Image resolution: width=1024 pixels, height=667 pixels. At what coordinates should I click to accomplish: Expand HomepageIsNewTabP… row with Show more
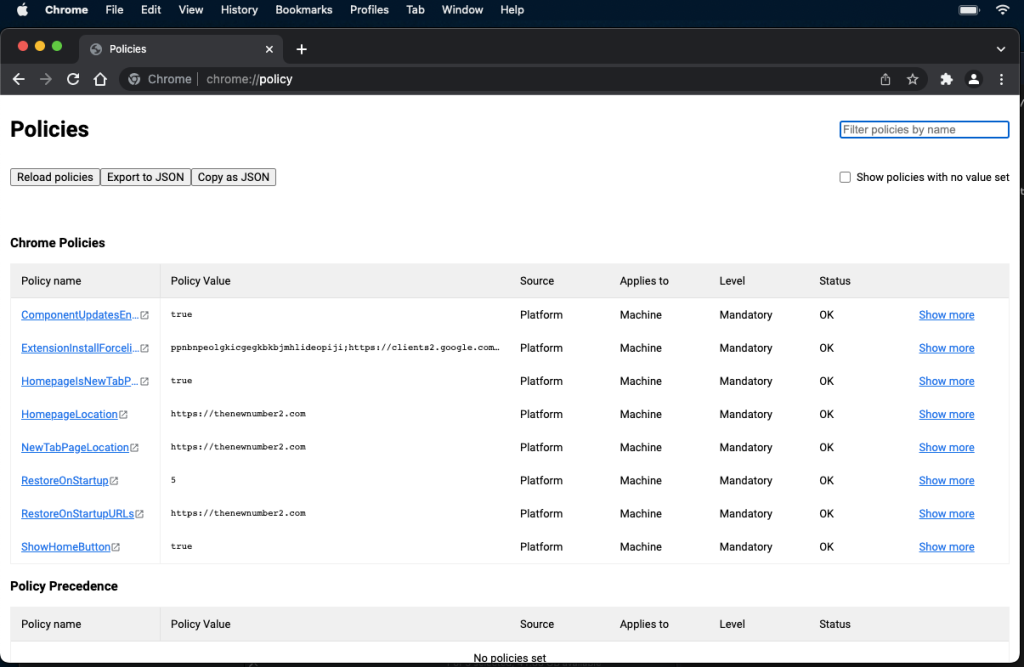click(x=946, y=382)
